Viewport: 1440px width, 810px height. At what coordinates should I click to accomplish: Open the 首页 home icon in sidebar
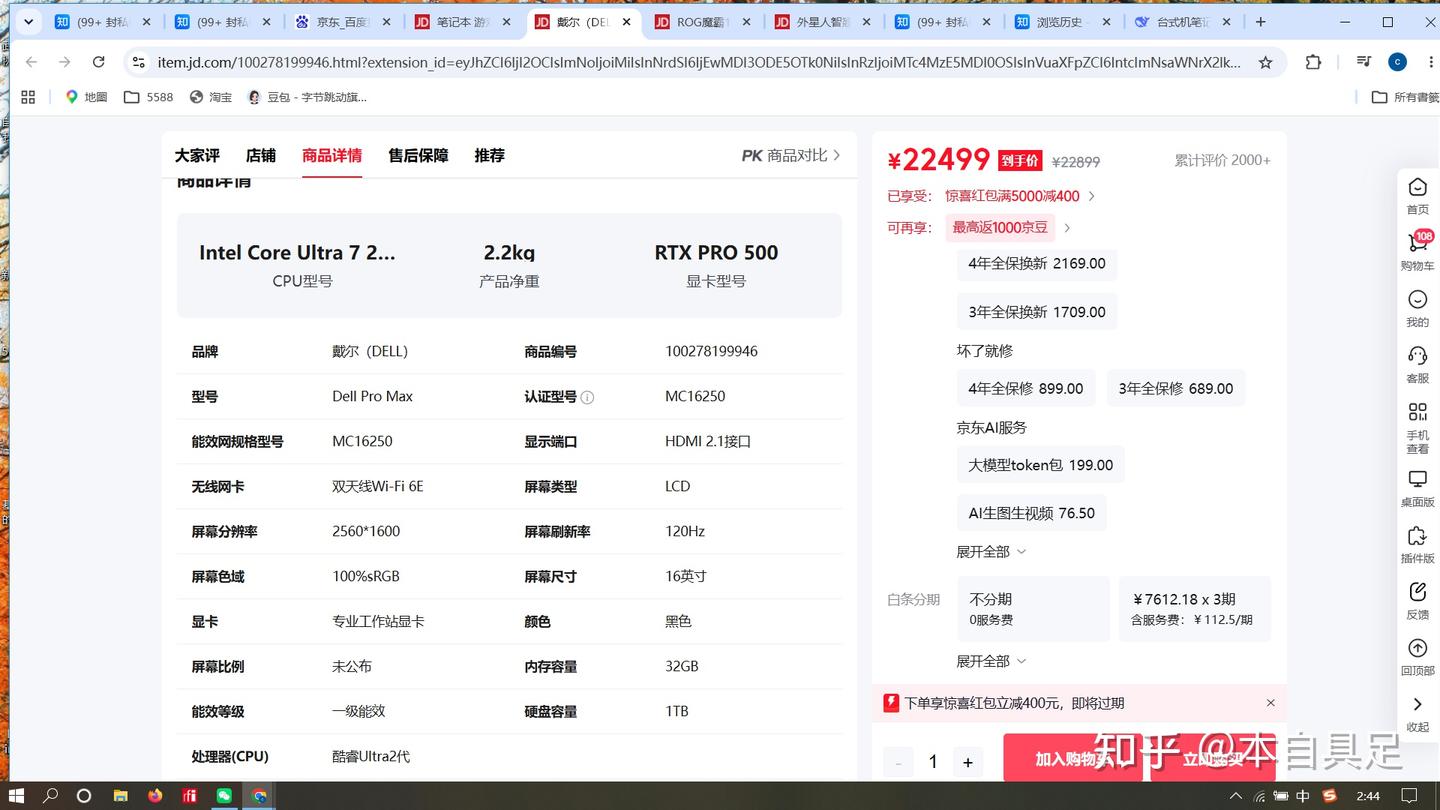1417,187
